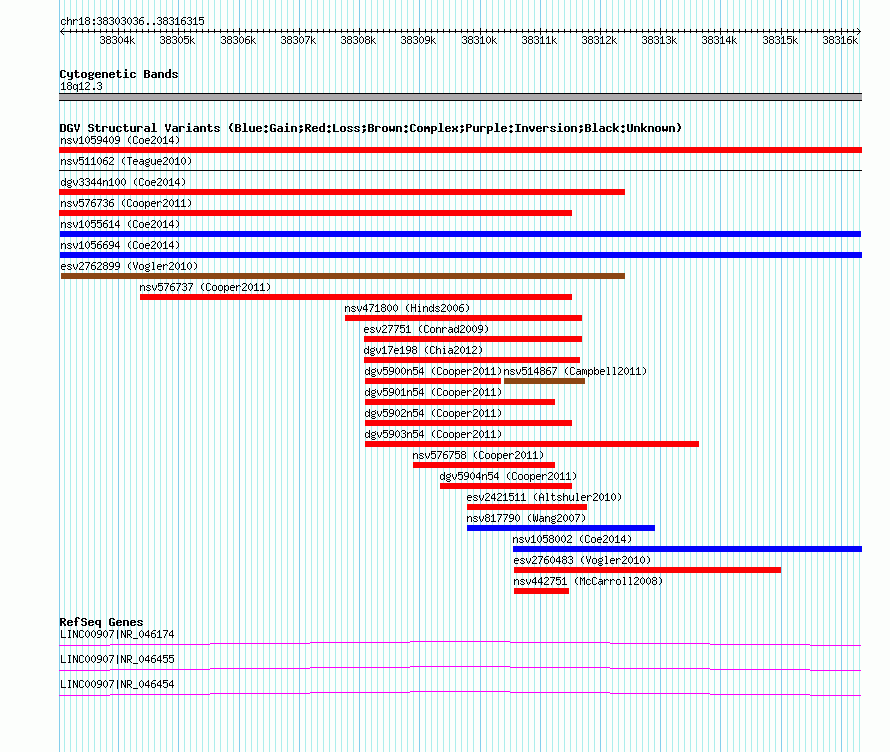
Task: Open dgv5900n54 (Cooper2011) label
Action: point(433,371)
